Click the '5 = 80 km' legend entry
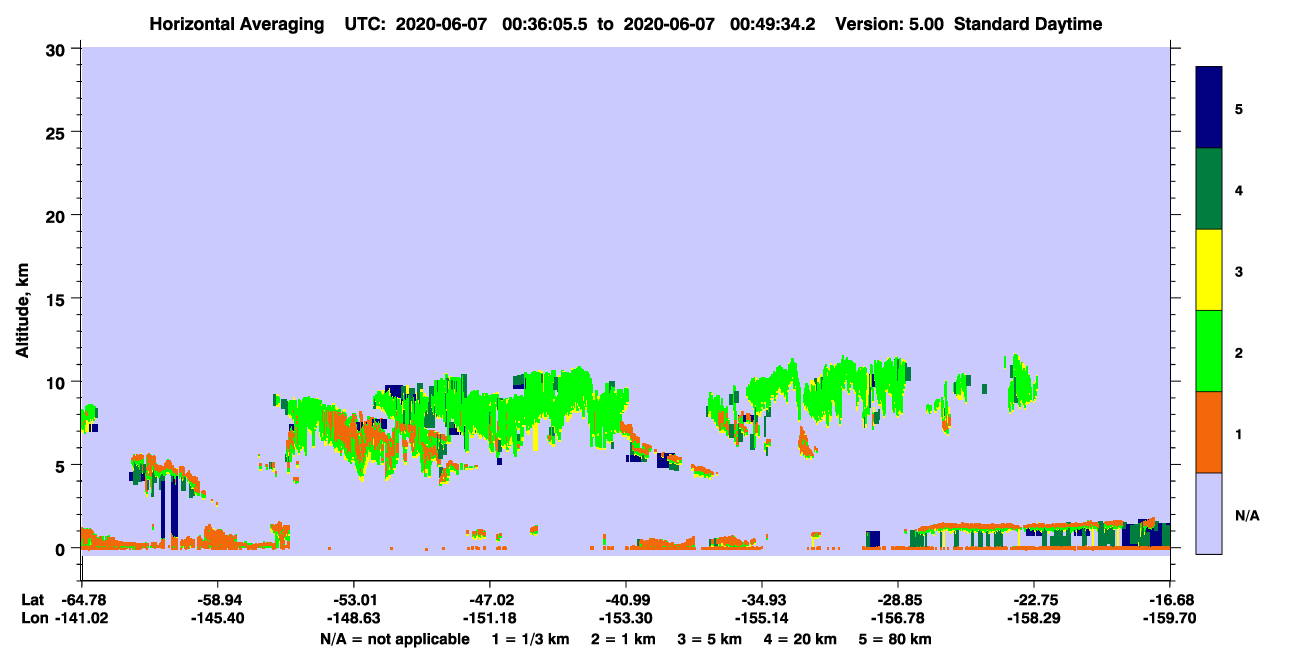This screenshot has width=1300, height=667. point(897,639)
